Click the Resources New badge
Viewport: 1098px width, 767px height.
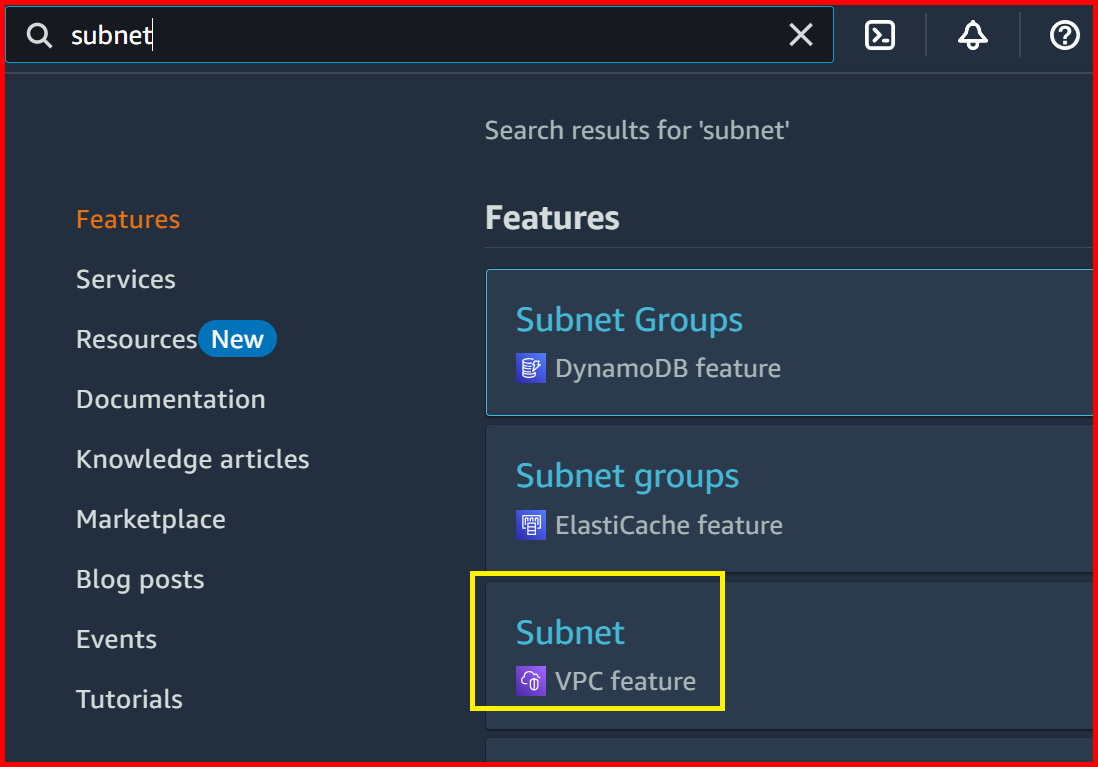click(x=237, y=339)
